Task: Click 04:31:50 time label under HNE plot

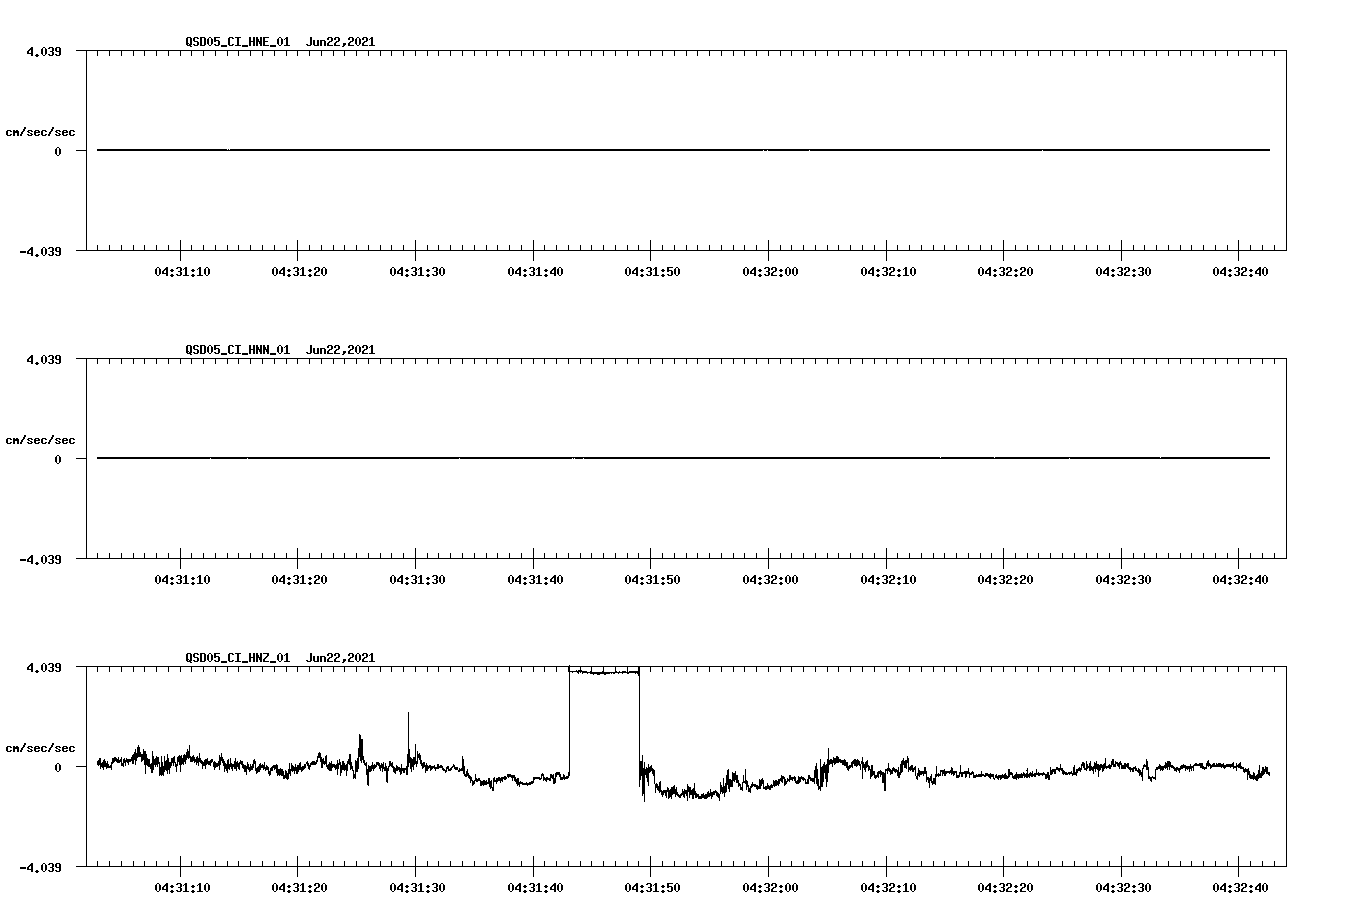Action: [652, 271]
